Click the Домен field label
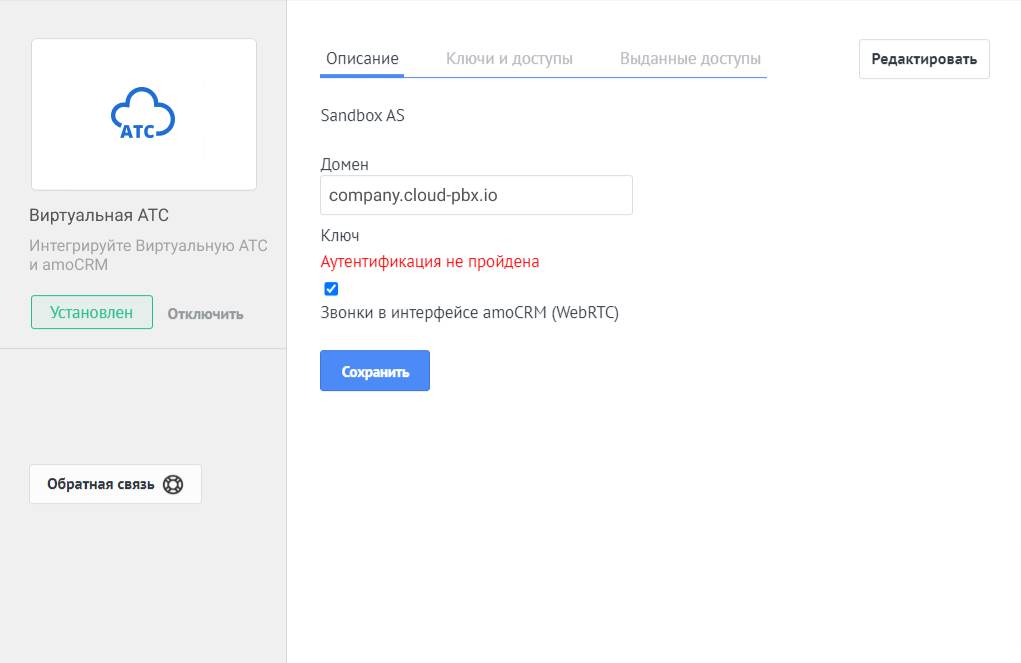This screenshot has width=1021, height=663. (x=344, y=164)
